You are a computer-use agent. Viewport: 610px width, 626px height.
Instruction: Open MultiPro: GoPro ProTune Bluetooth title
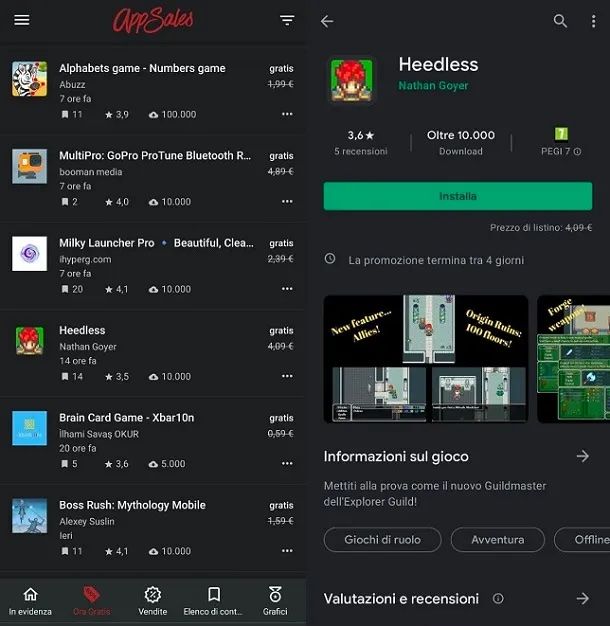(155, 155)
